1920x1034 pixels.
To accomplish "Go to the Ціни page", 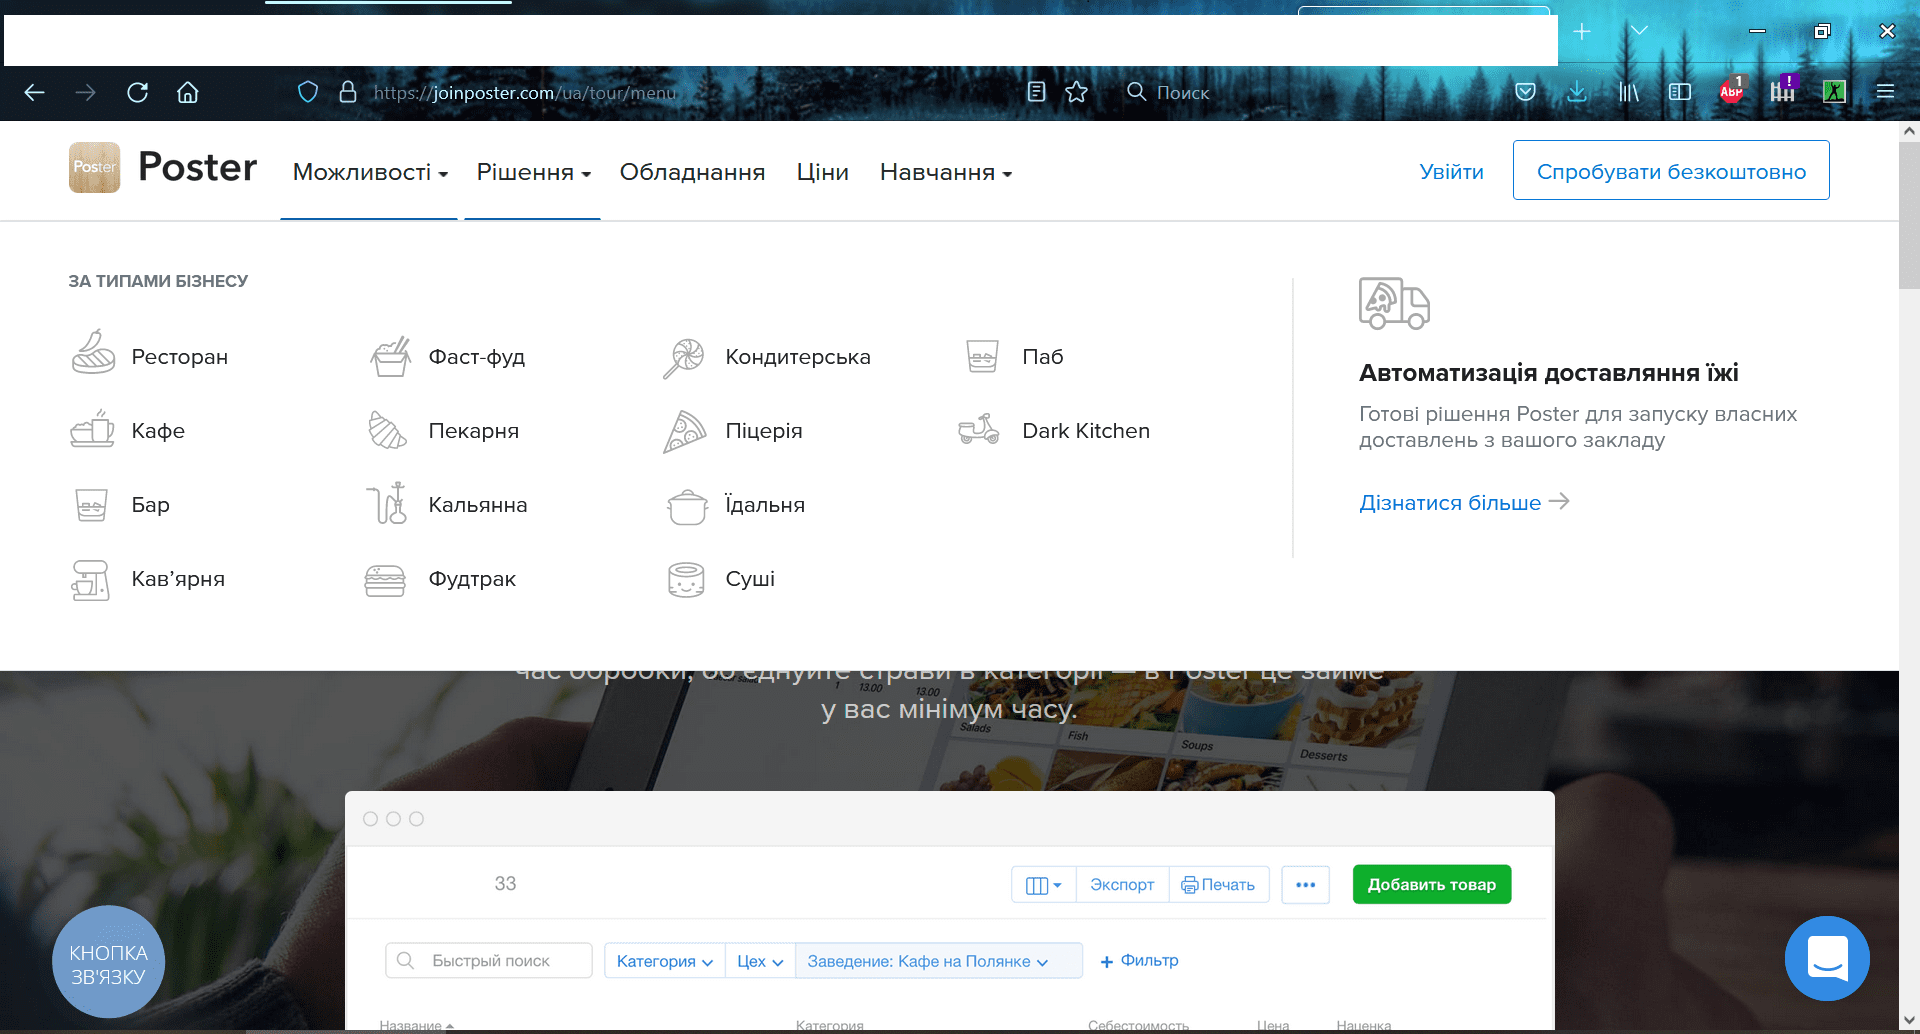I will tap(822, 172).
